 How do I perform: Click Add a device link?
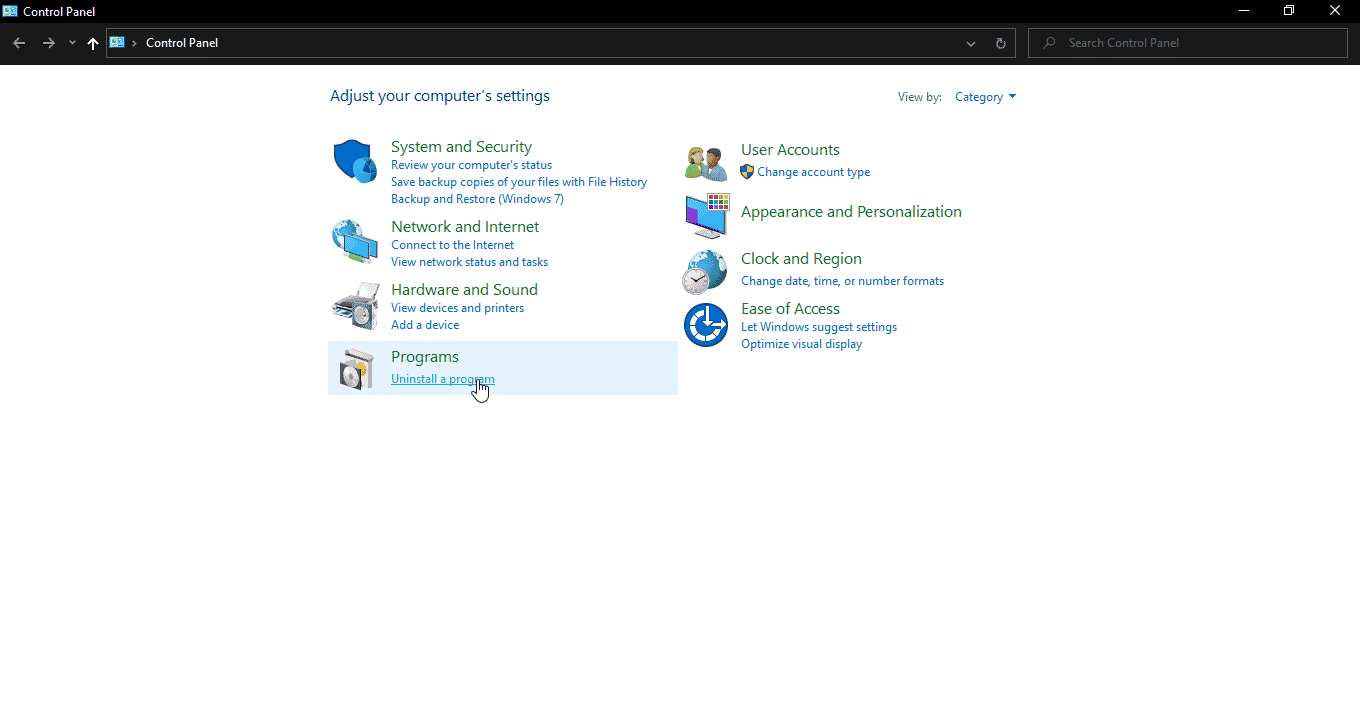coord(425,325)
